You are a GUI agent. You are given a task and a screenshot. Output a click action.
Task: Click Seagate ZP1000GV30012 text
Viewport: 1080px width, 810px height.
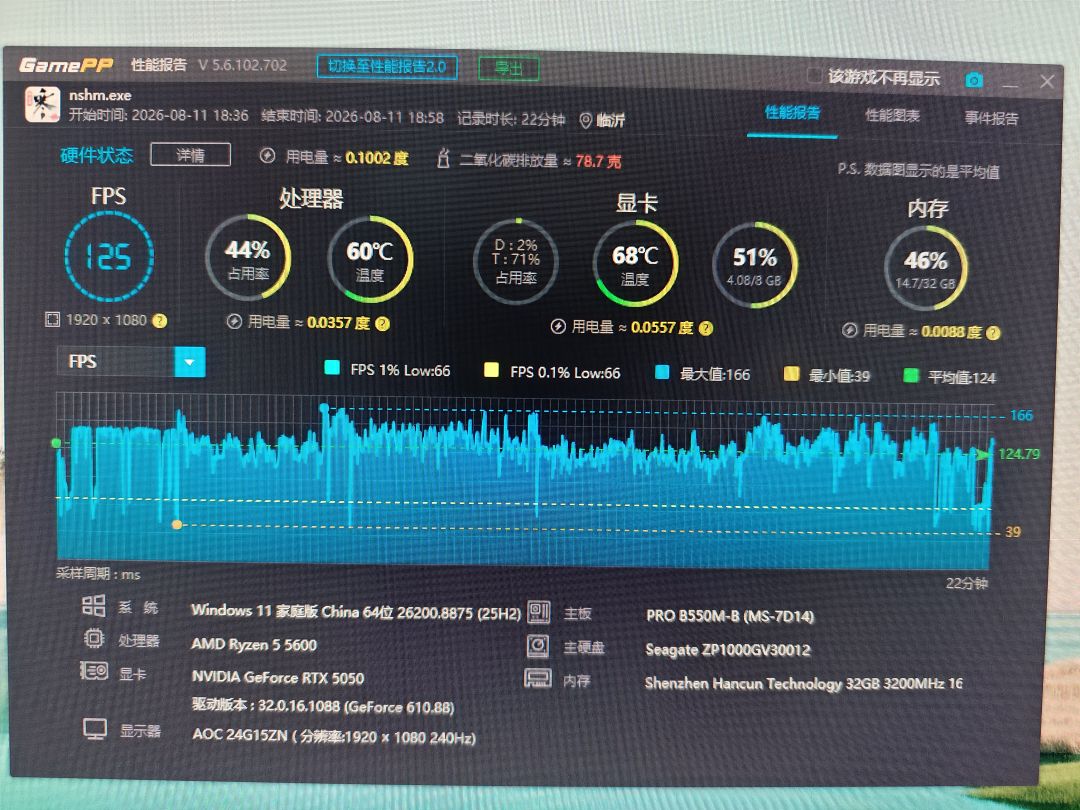click(728, 650)
